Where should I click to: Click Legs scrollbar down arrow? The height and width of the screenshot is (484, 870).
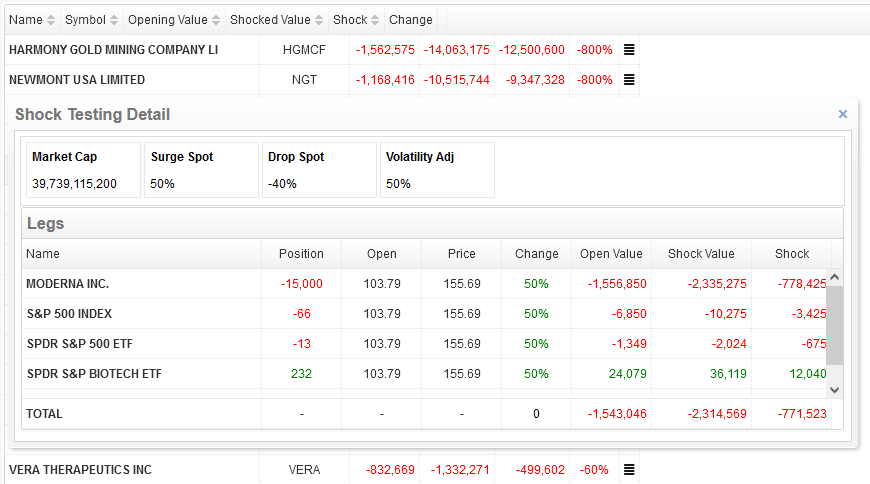tap(834, 390)
